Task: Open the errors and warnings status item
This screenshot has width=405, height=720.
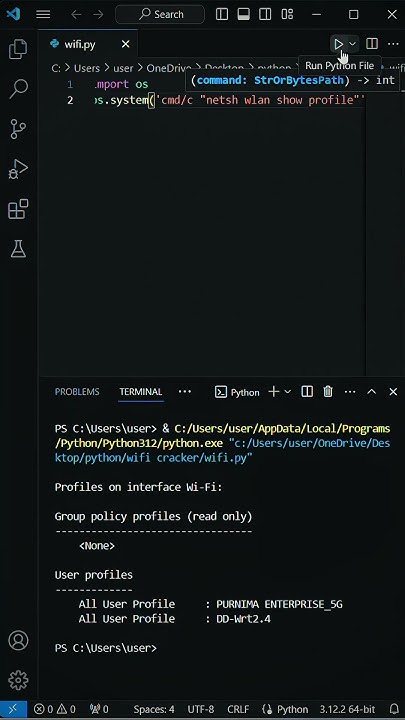Action: 55,709
